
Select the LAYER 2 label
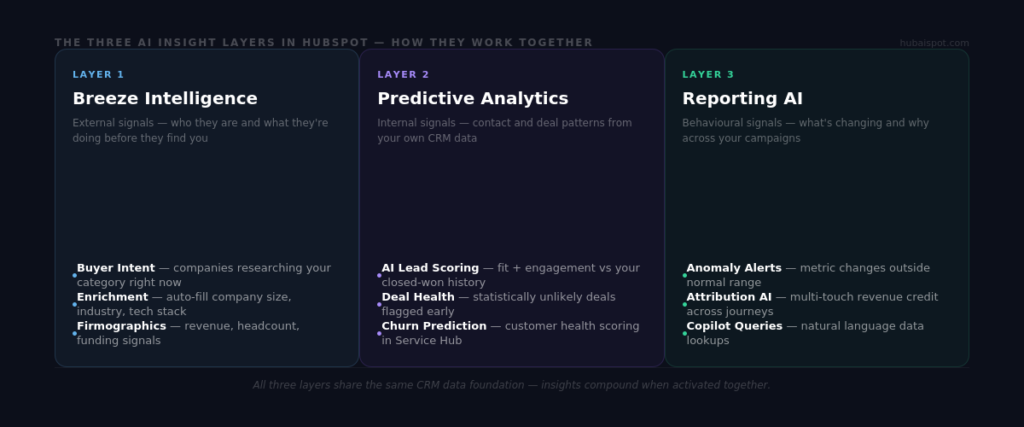pyautogui.click(x=403, y=74)
